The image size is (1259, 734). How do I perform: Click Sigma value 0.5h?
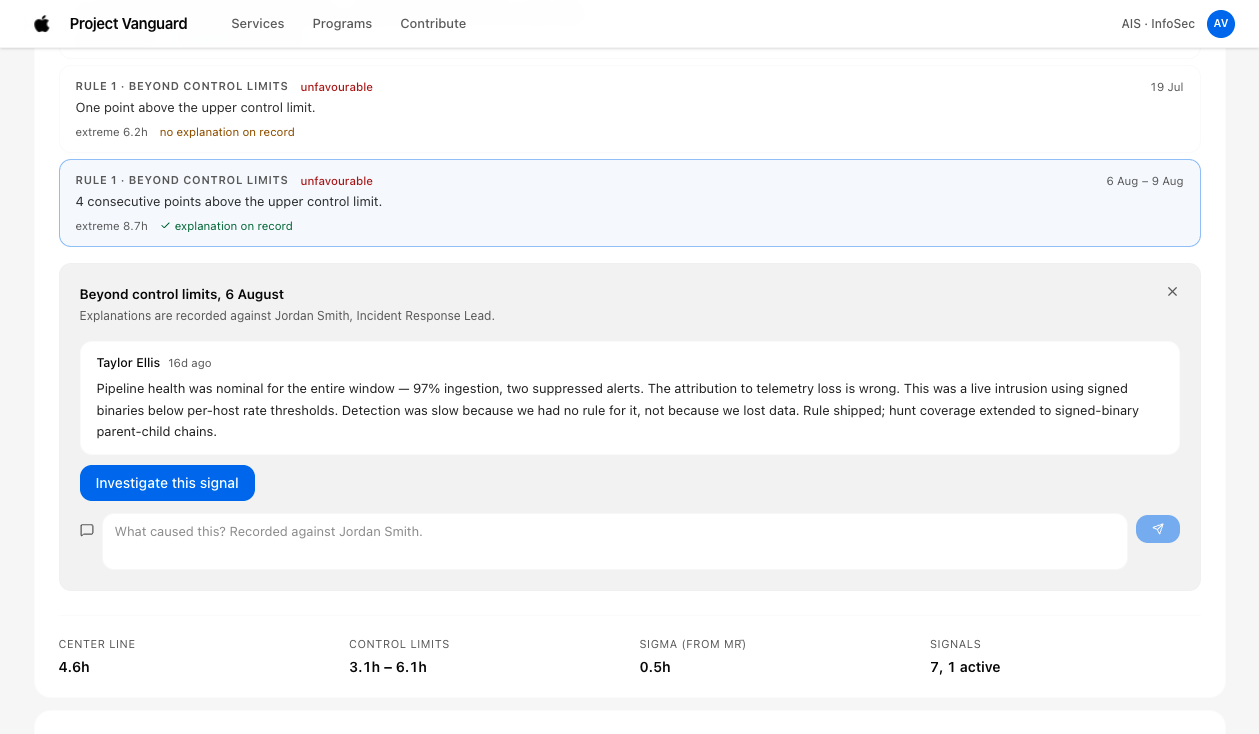(x=655, y=667)
